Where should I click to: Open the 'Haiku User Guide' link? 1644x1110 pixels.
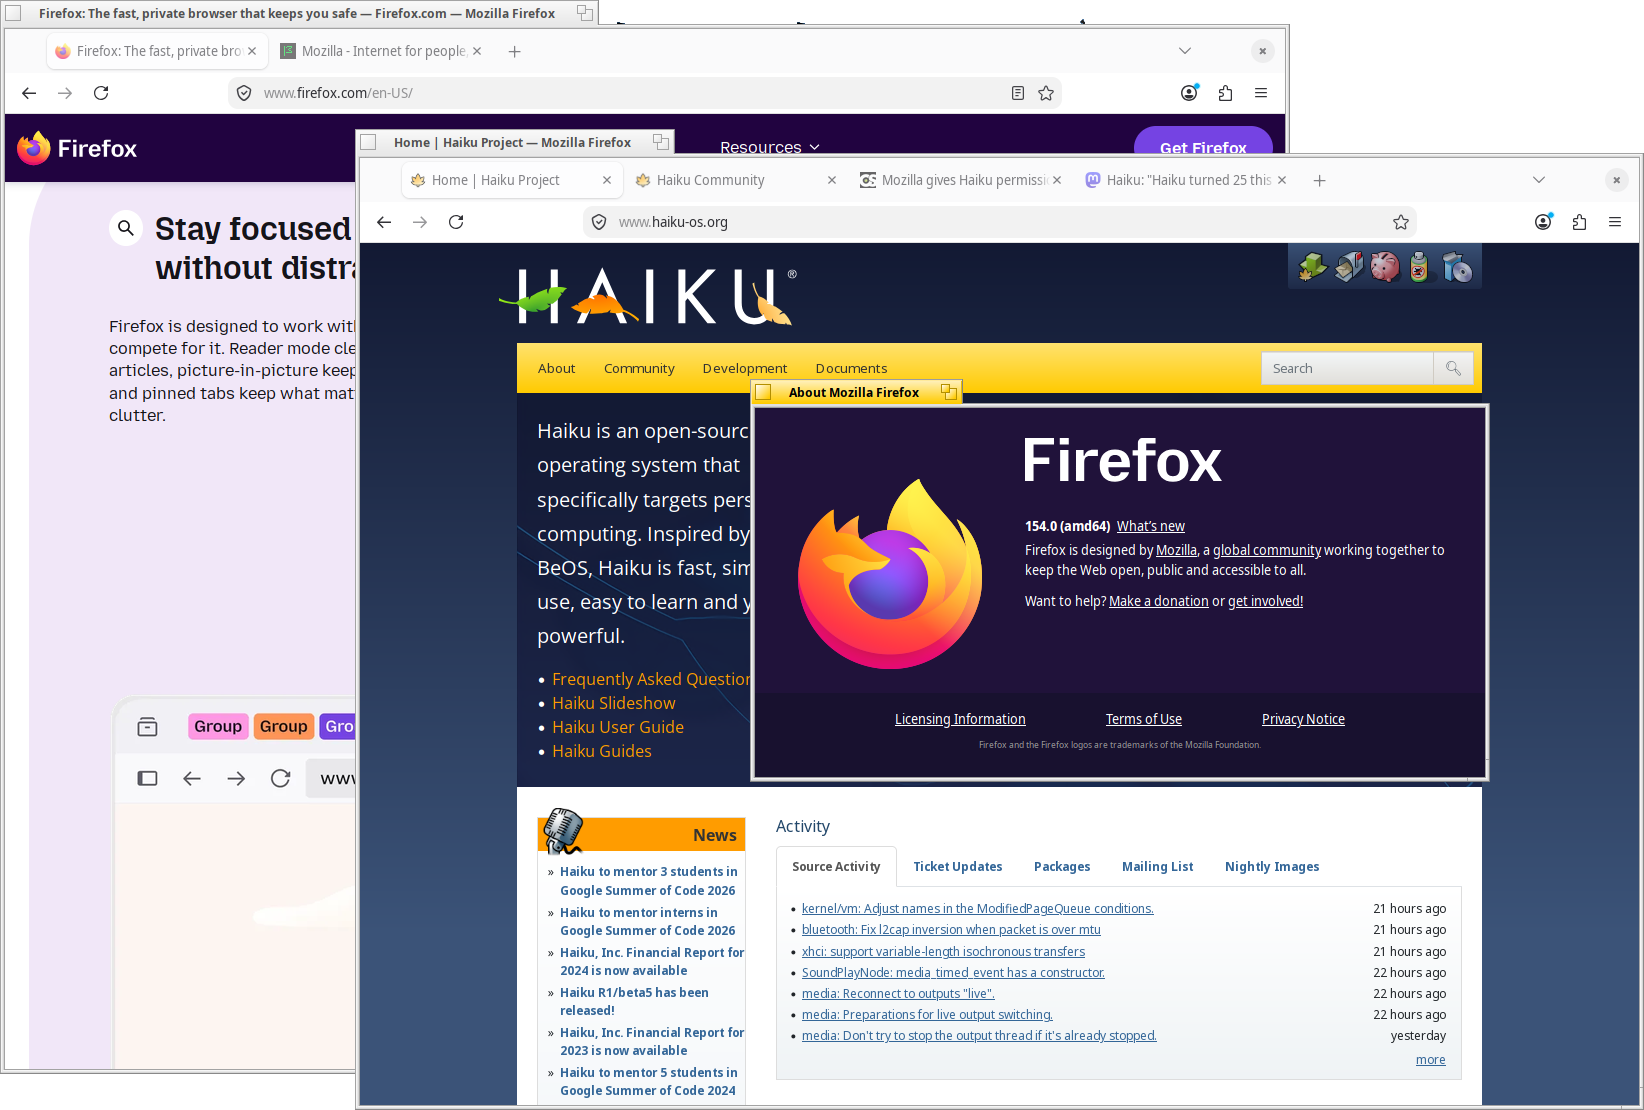coord(618,727)
